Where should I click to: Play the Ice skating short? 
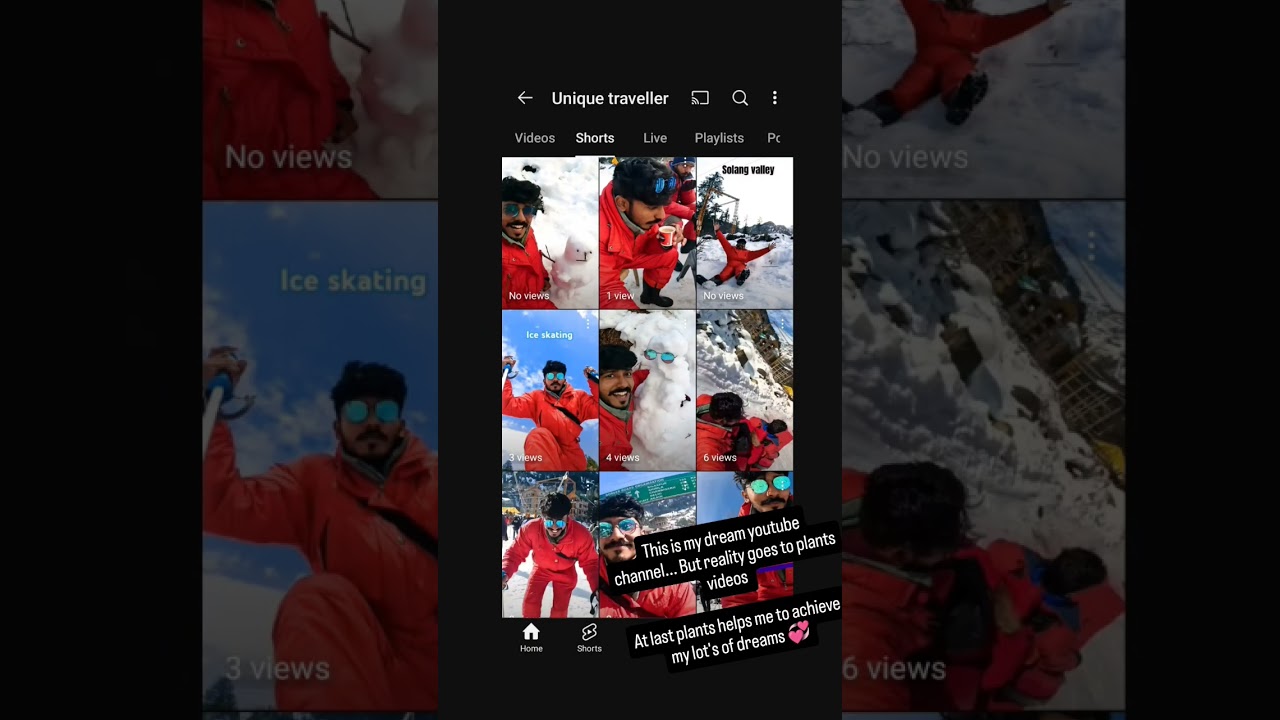click(x=549, y=390)
